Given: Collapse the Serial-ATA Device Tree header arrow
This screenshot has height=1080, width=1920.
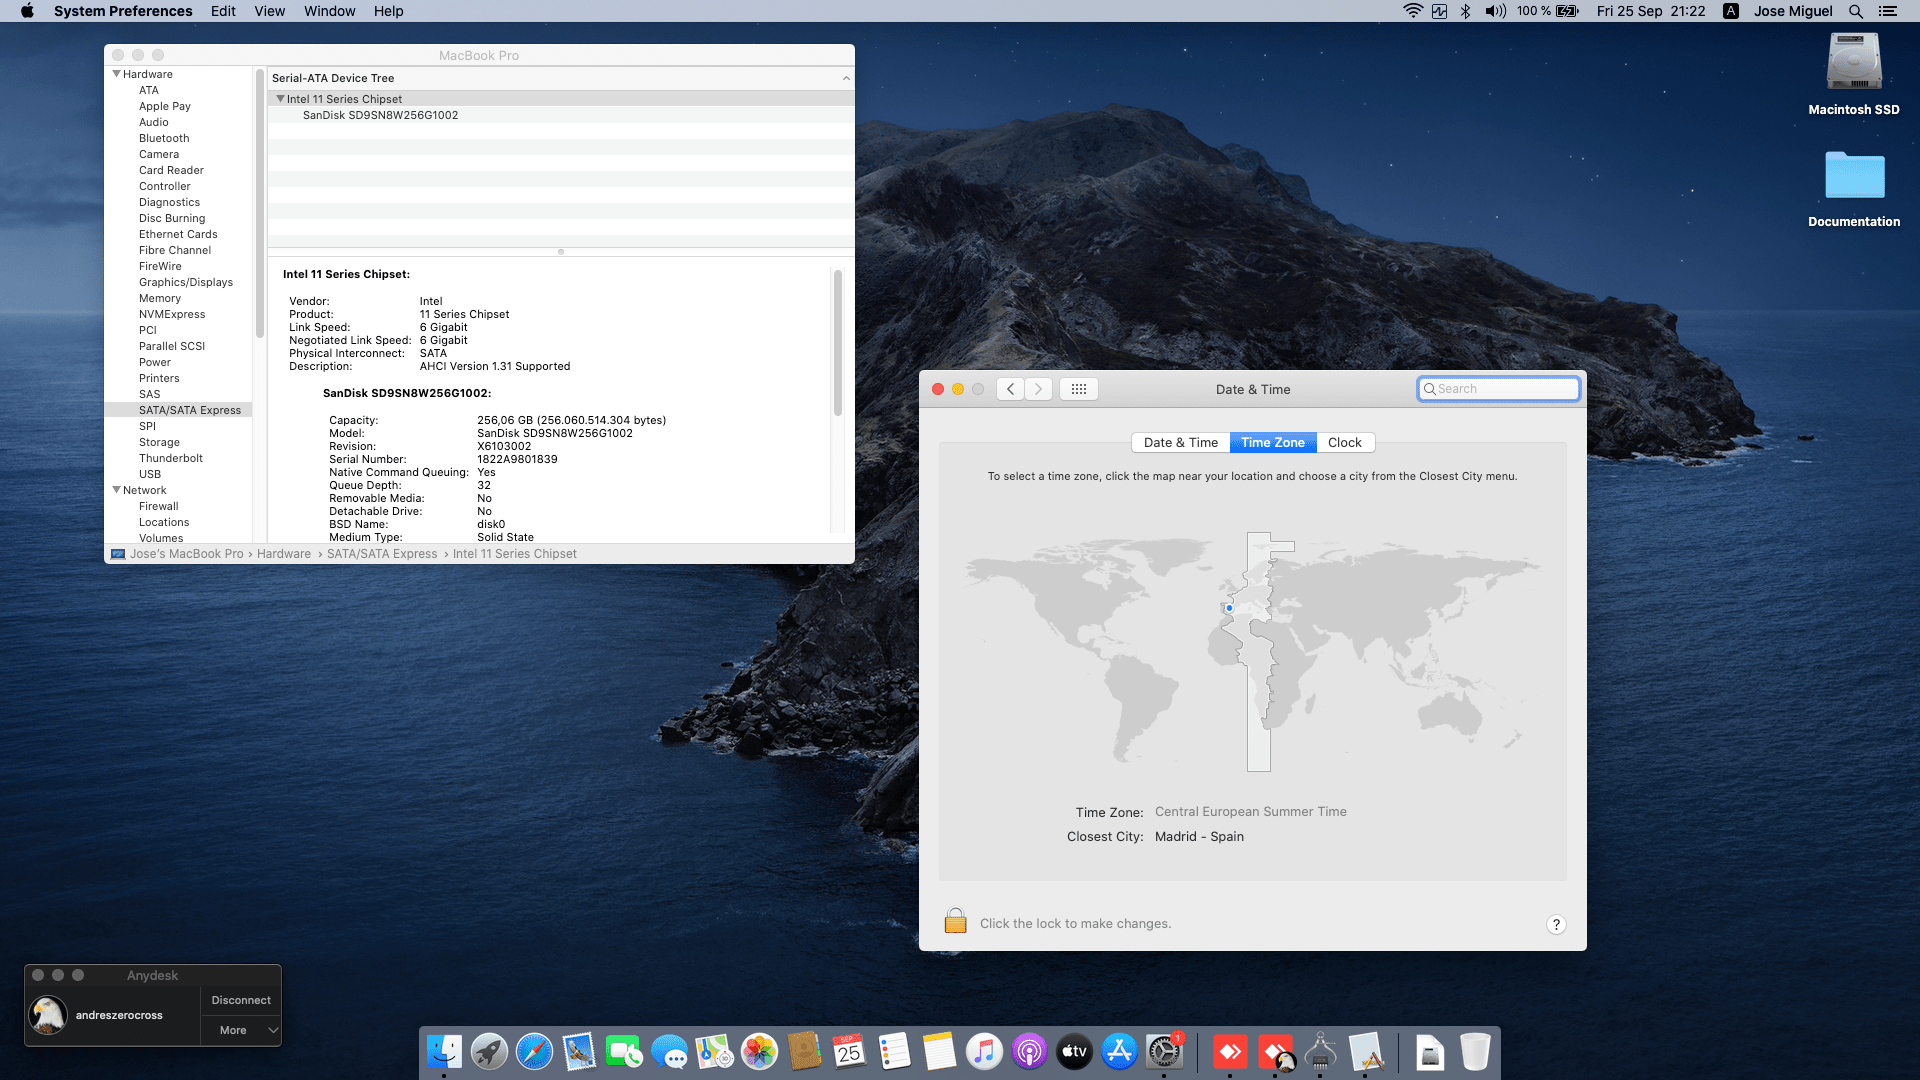Looking at the screenshot, I should (846, 78).
